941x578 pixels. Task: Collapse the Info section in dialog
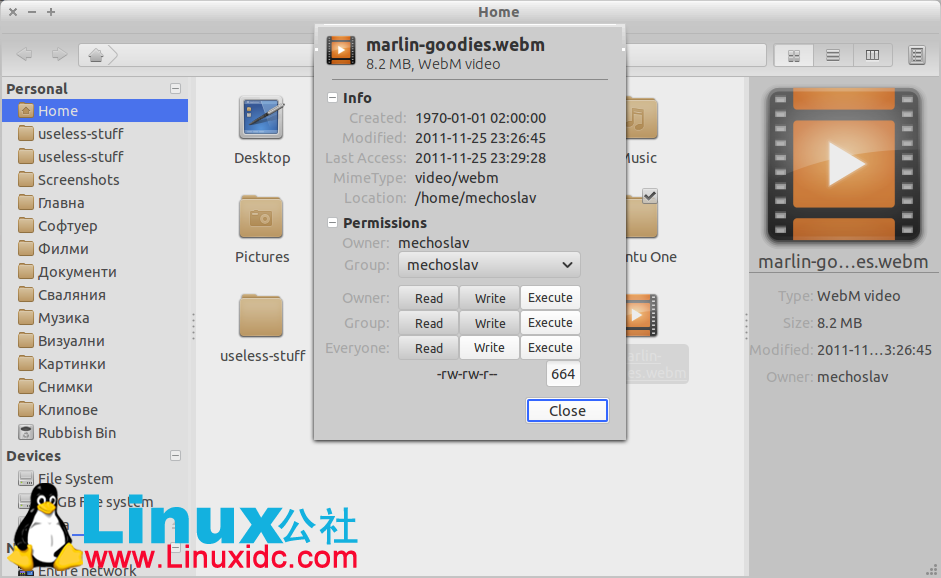coord(333,98)
